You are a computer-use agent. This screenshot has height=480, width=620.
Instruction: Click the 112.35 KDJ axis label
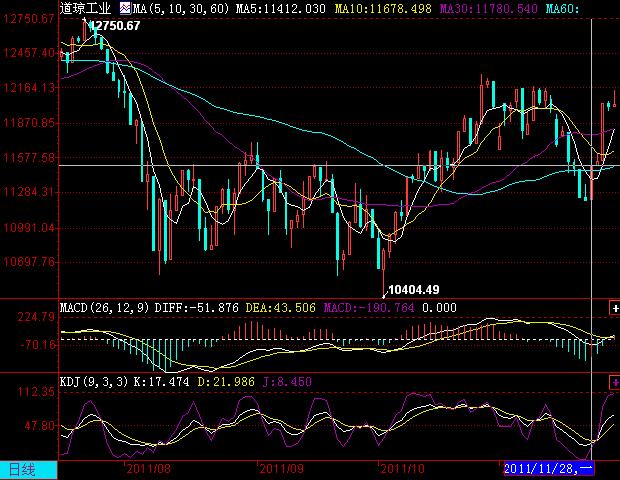coord(36,392)
